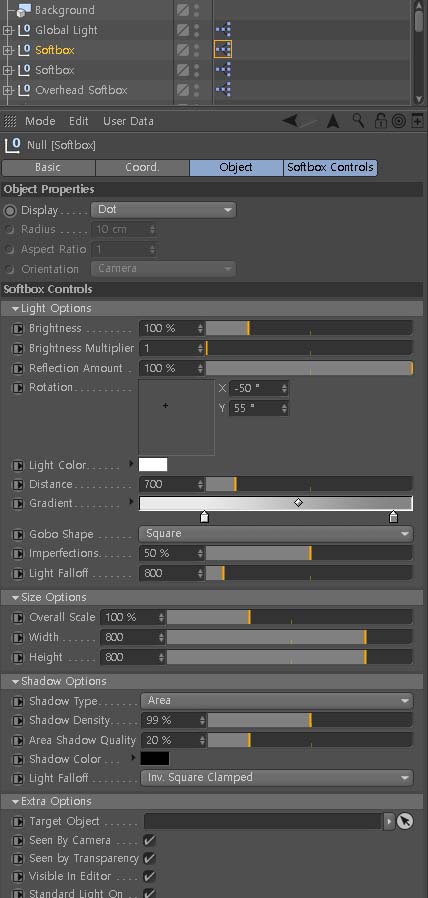Open the Light Color white swatch

coord(153,464)
